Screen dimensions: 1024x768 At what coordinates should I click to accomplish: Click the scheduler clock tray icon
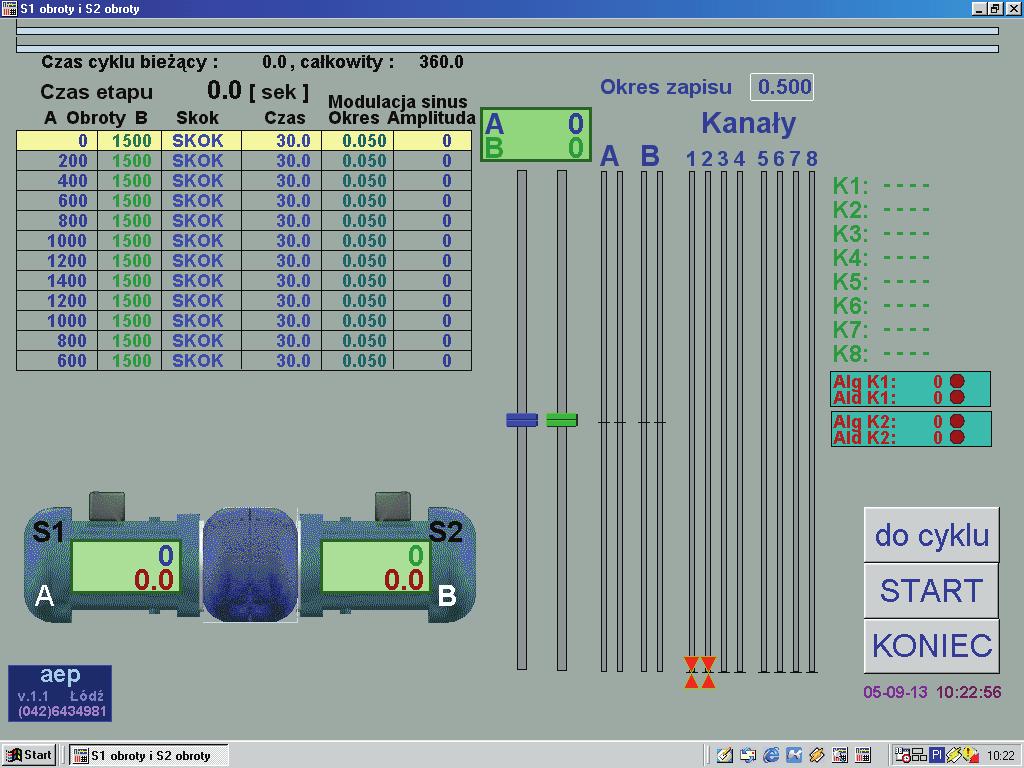(903, 755)
